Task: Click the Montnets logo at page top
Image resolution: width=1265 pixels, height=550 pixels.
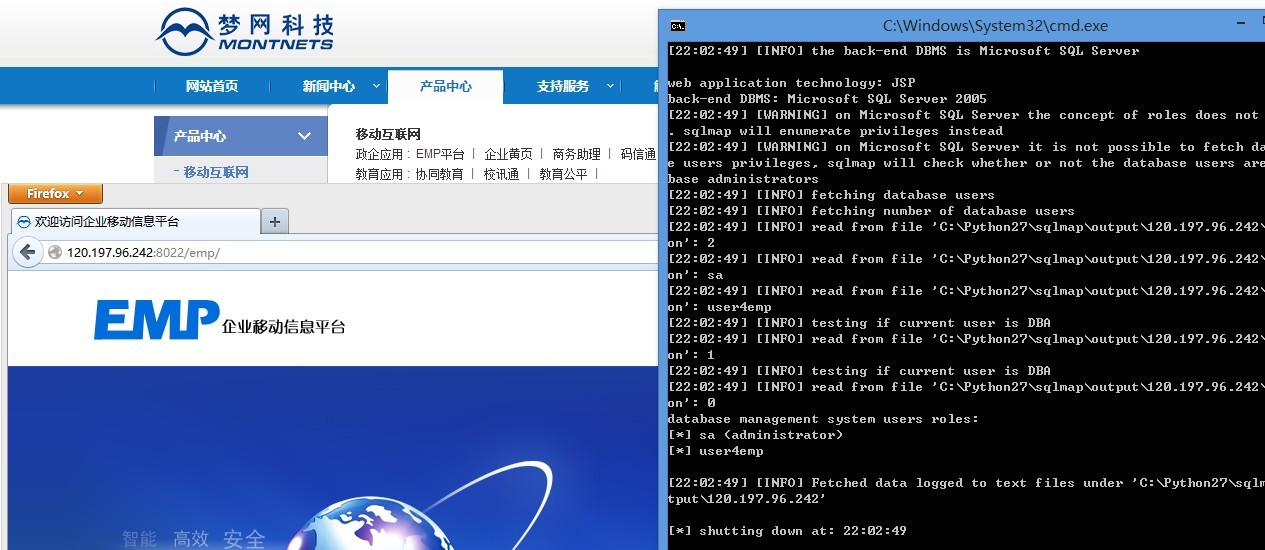Action: [246, 32]
